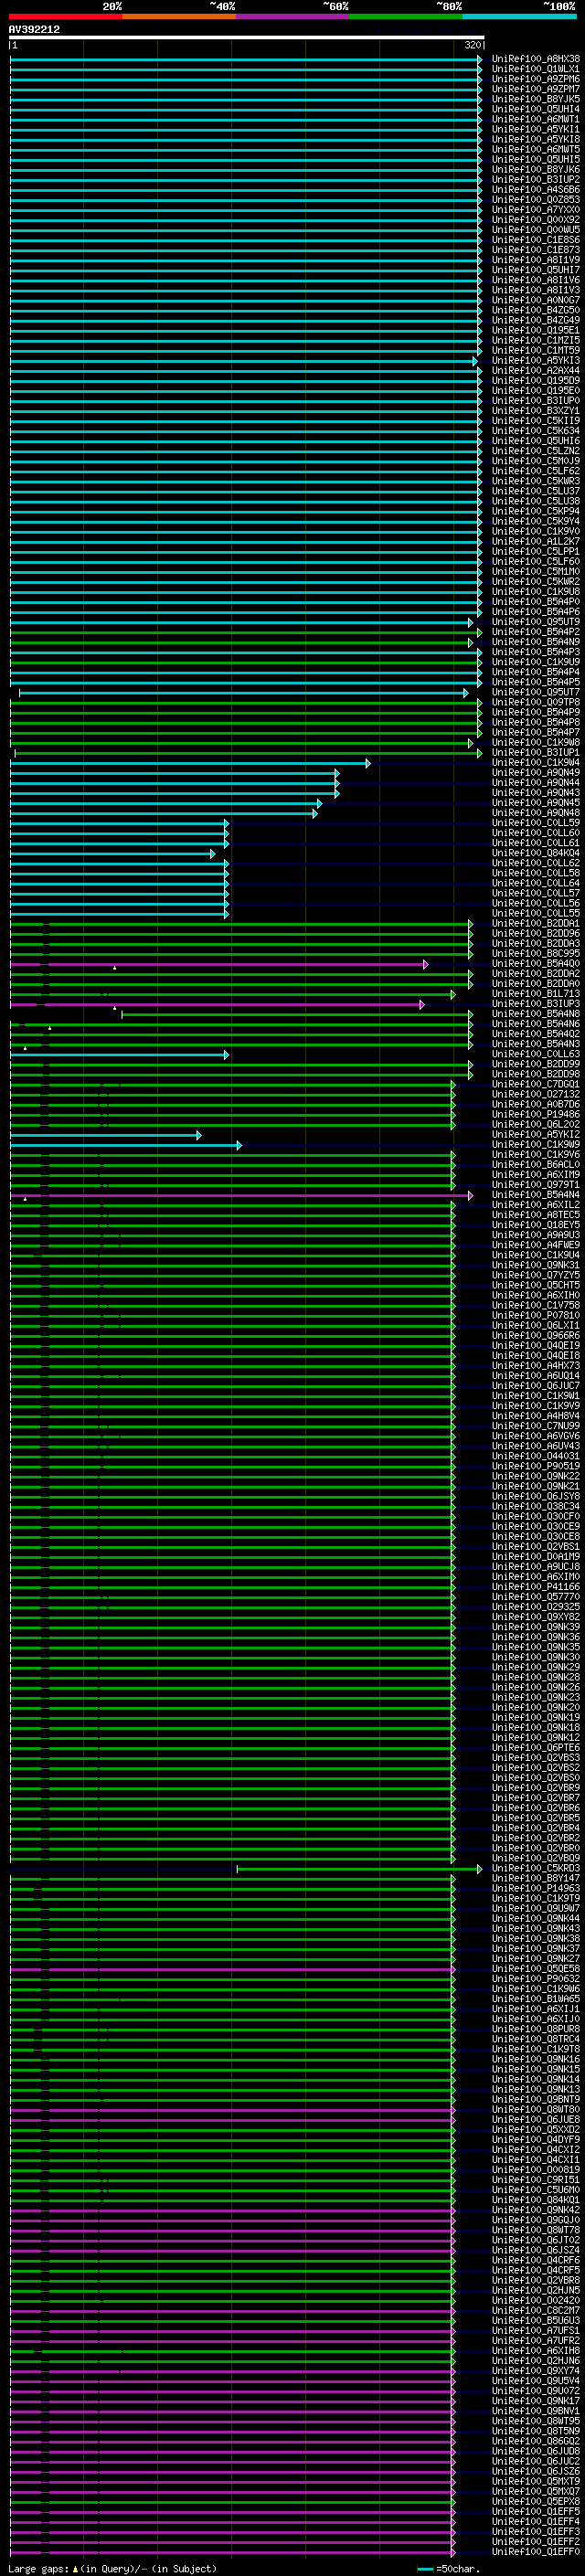
Task: Click label UniRef100_A0N0G7
Action: [535, 300]
